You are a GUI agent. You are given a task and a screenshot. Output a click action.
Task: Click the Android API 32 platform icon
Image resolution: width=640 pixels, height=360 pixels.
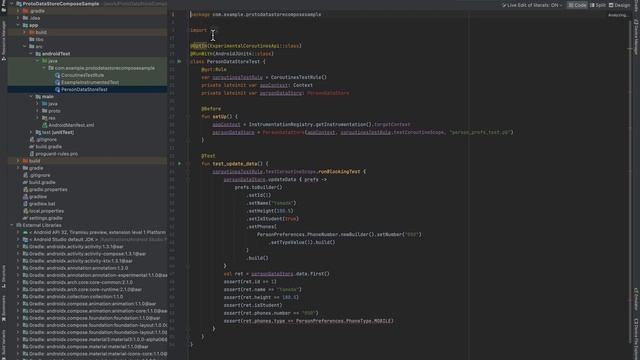pos(25,233)
